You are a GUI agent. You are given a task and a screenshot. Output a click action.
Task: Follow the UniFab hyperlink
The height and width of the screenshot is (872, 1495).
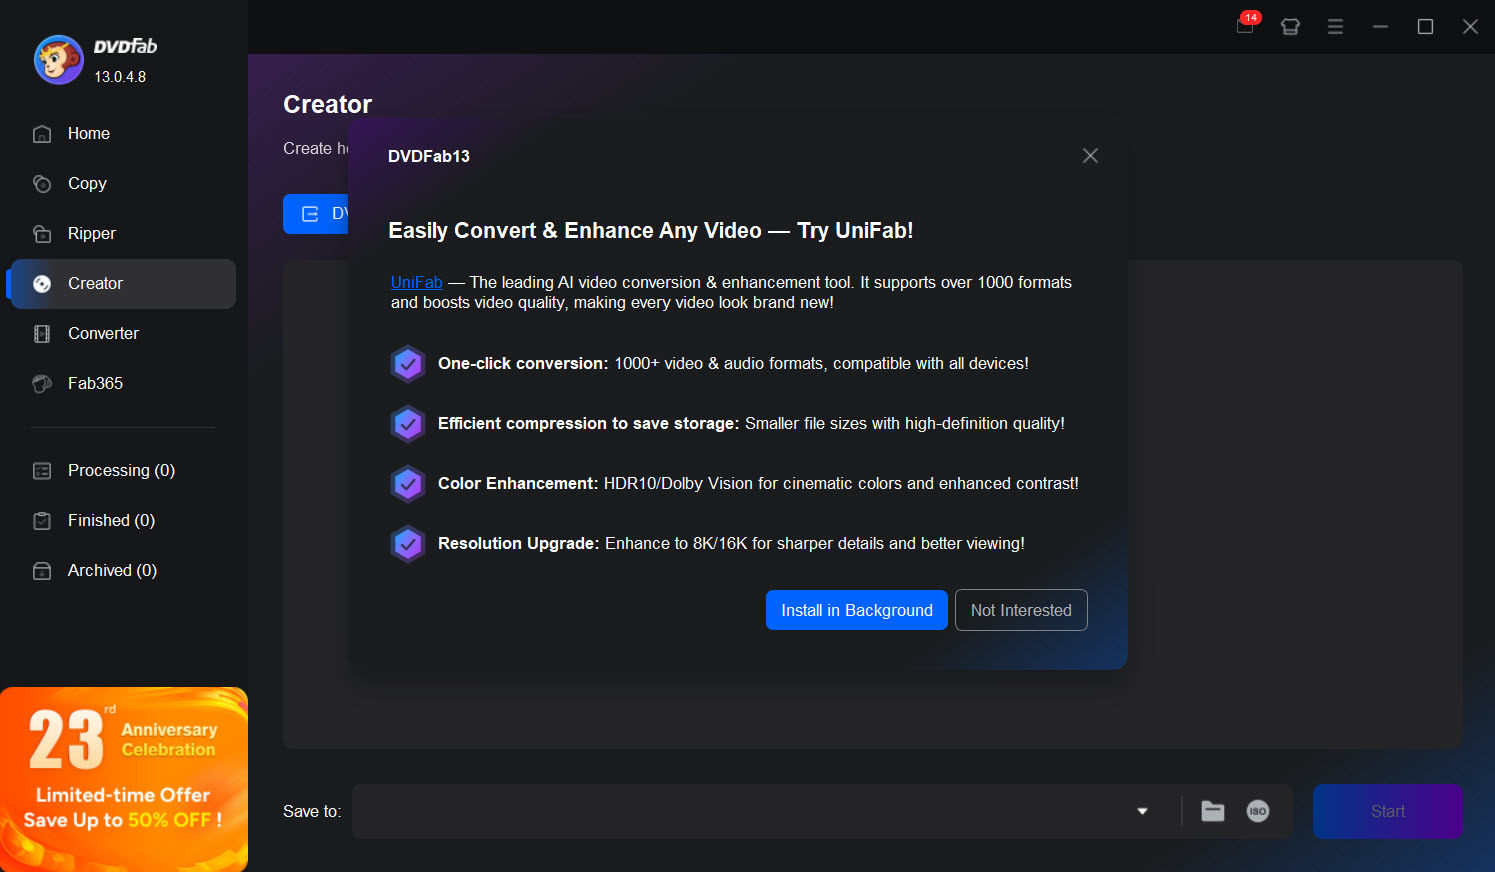(x=416, y=283)
